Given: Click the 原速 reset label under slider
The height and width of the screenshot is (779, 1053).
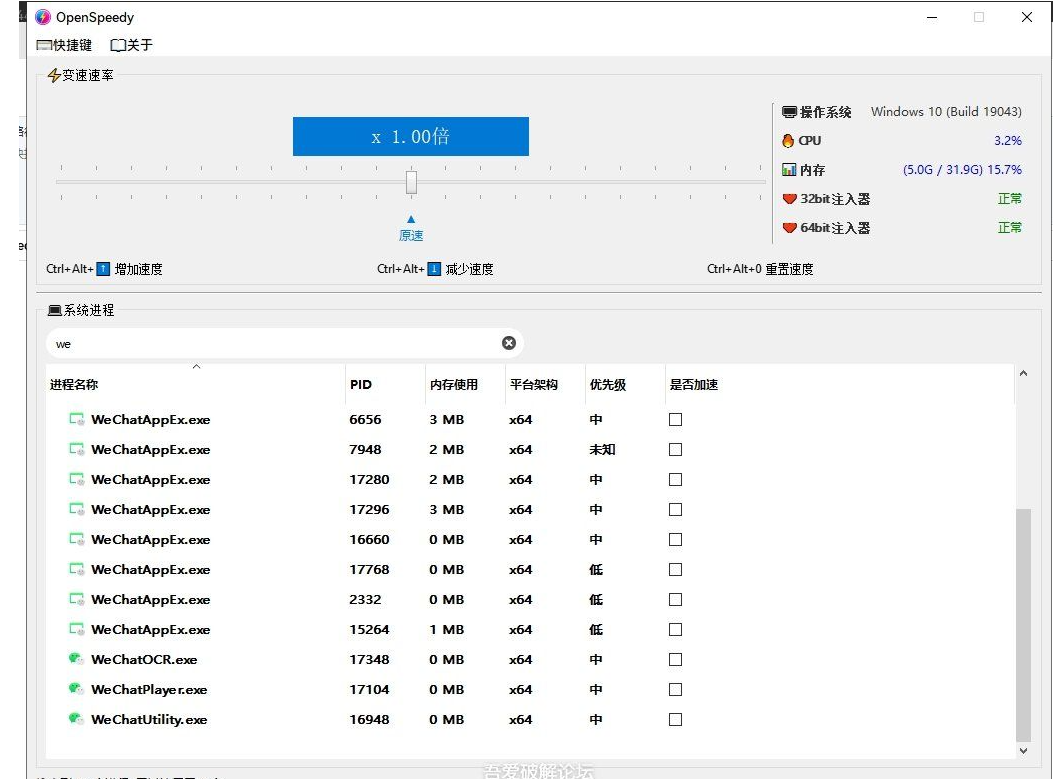Looking at the screenshot, I should [x=411, y=236].
